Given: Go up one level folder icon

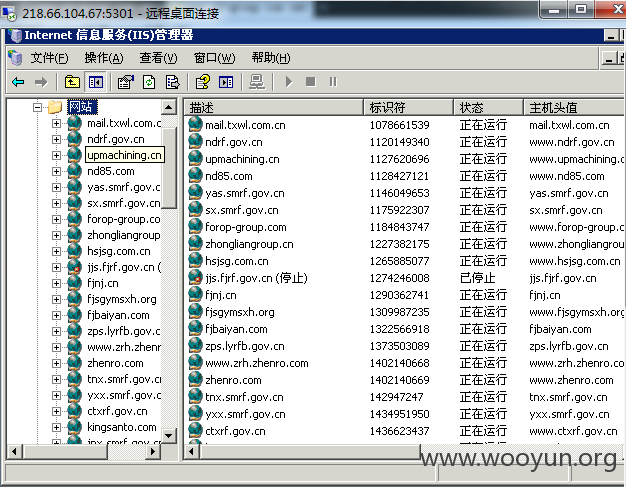Looking at the screenshot, I should [x=72, y=82].
